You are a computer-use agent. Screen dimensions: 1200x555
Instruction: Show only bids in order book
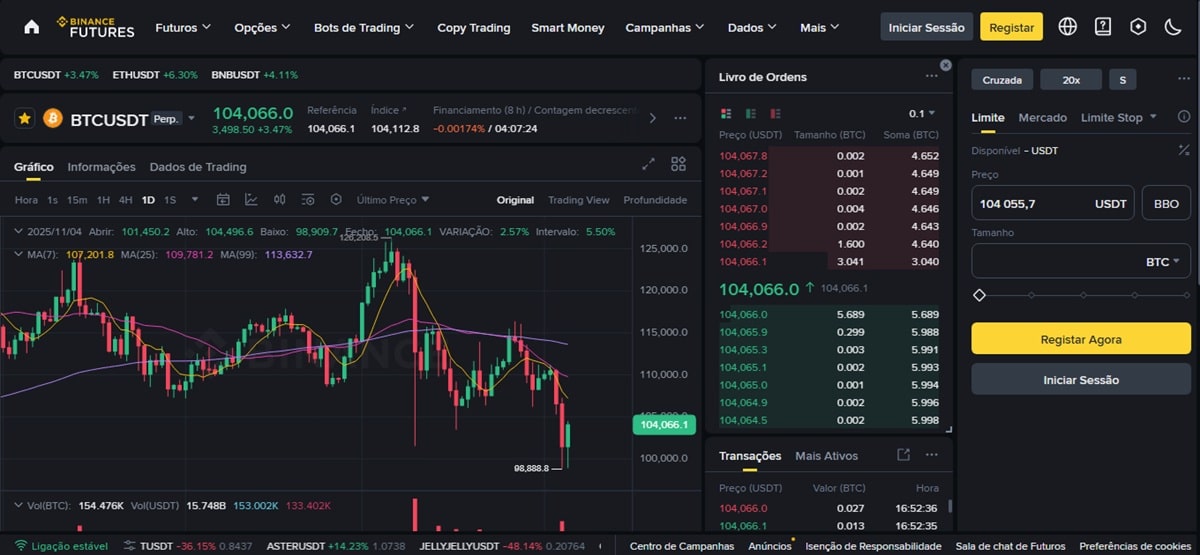pos(750,114)
